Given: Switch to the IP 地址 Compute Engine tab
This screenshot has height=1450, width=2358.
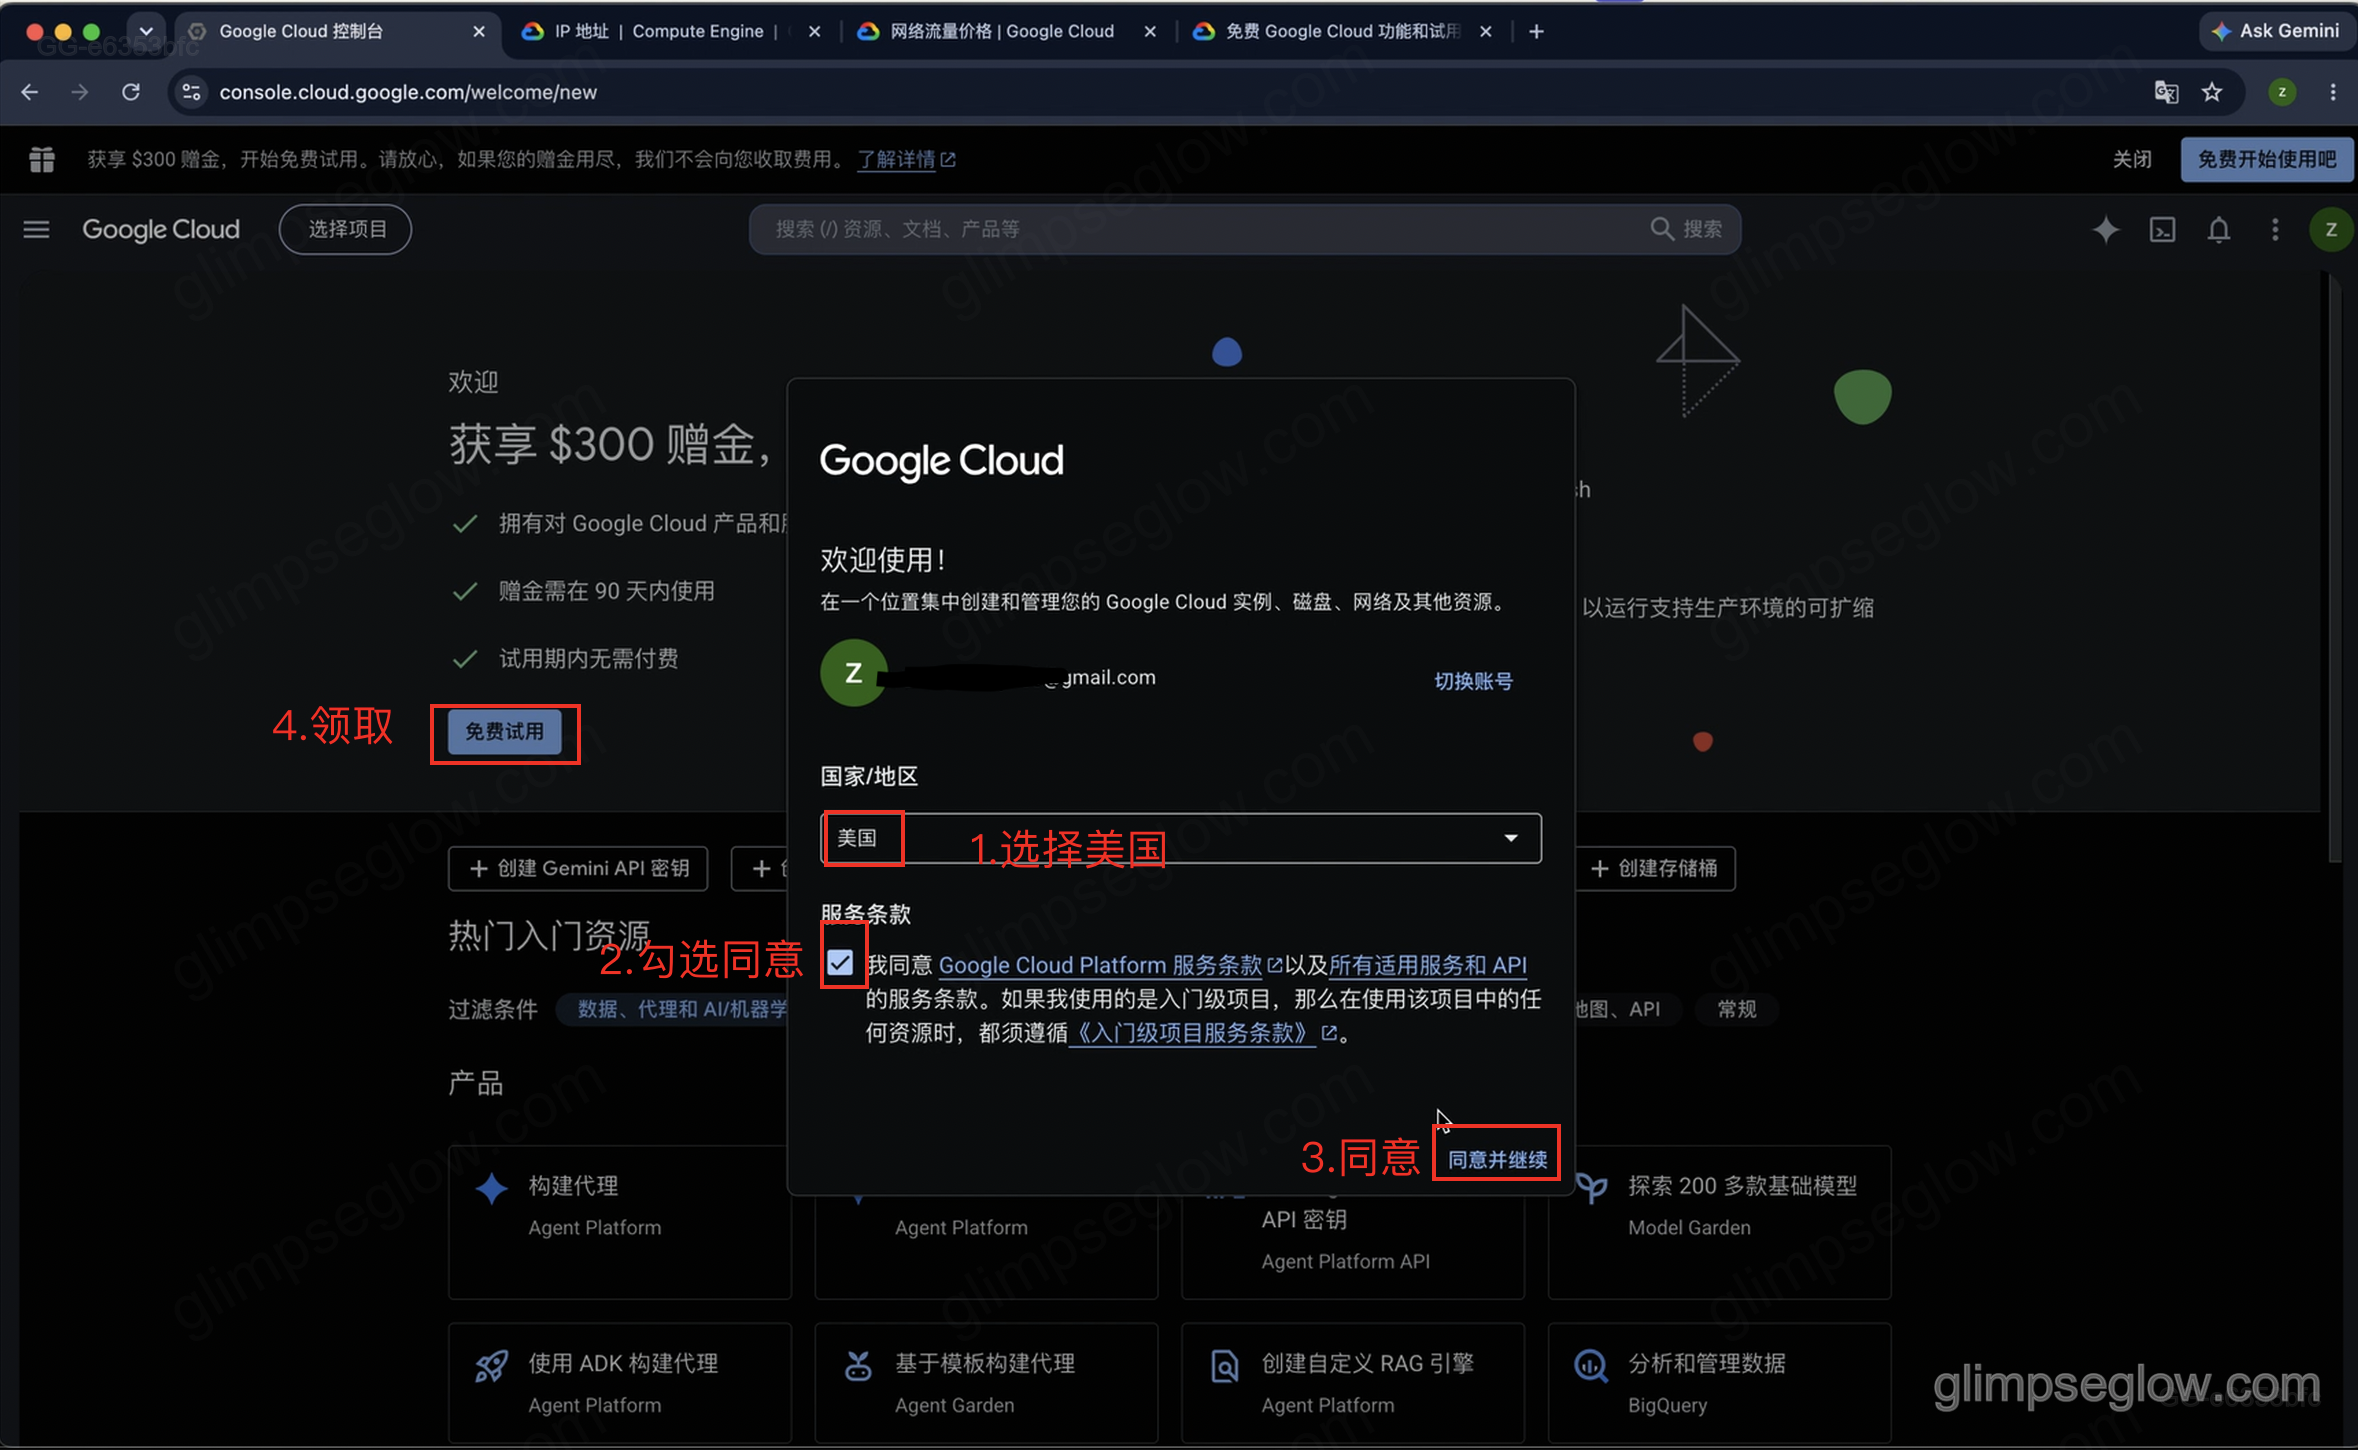Looking at the screenshot, I should [x=659, y=32].
